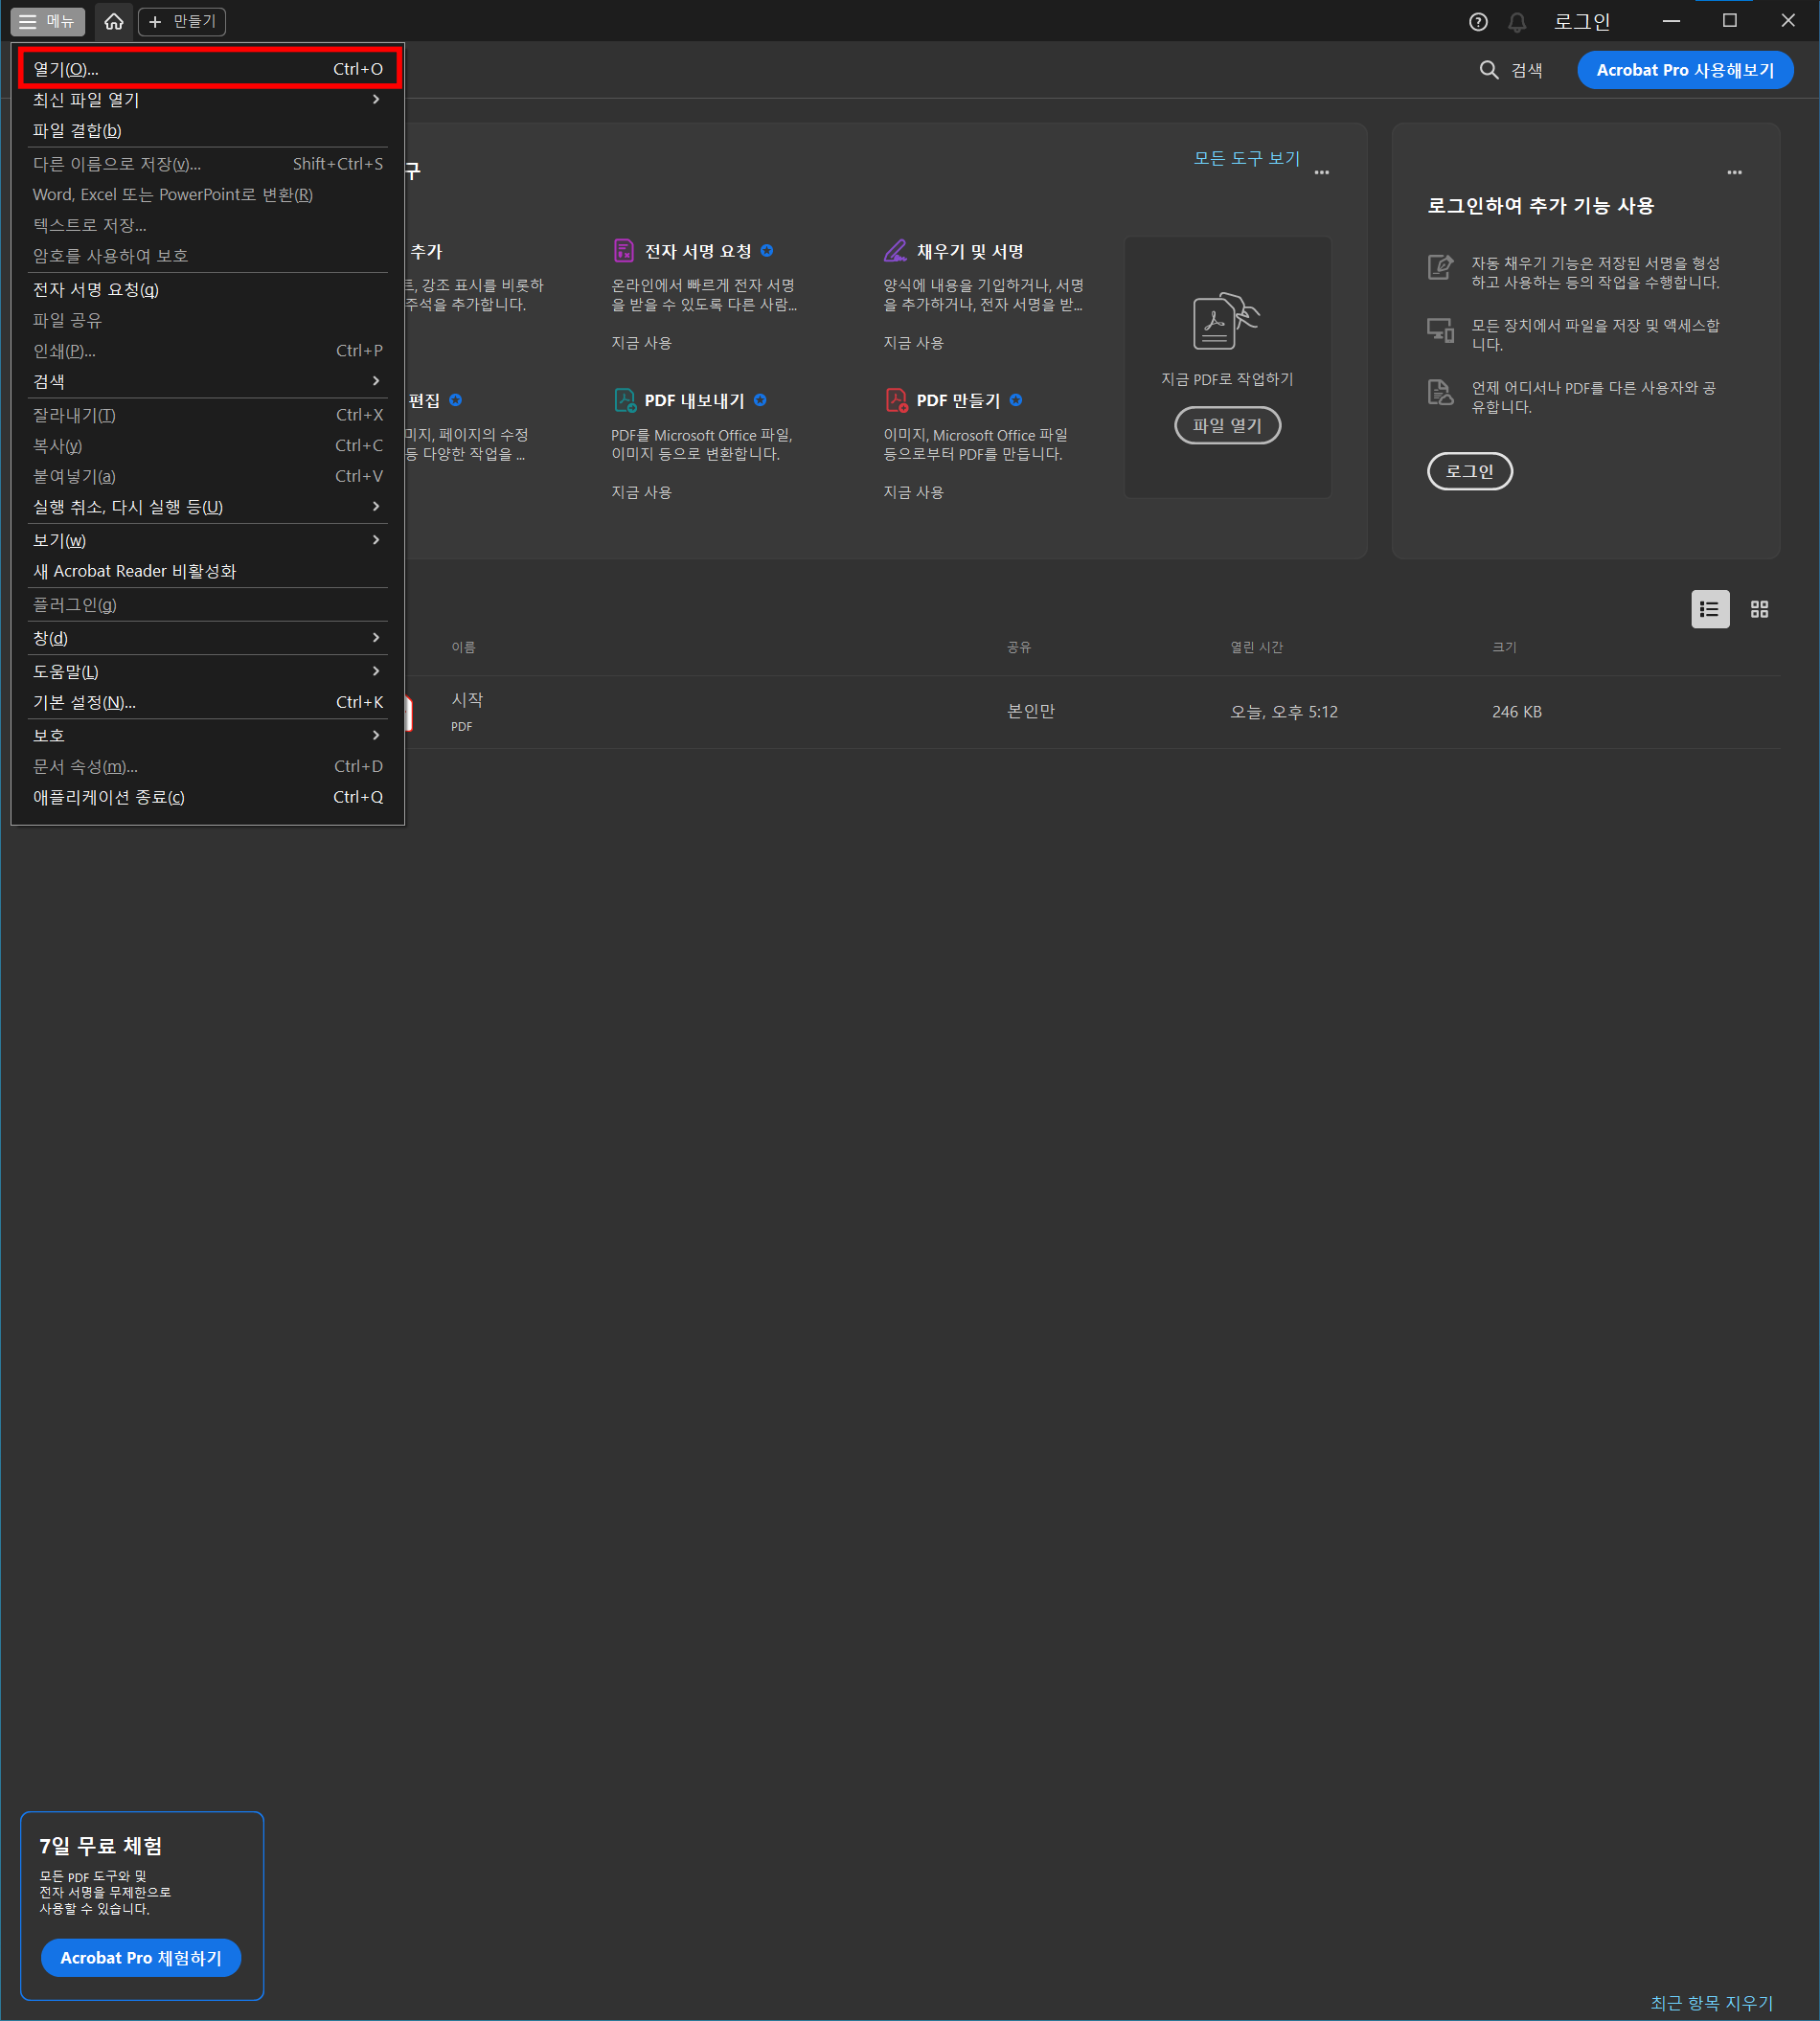This screenshot has width=1820, height=2021.
Task: Click the 전자 서명 요청 tool icon
Action: pos(624,250)
